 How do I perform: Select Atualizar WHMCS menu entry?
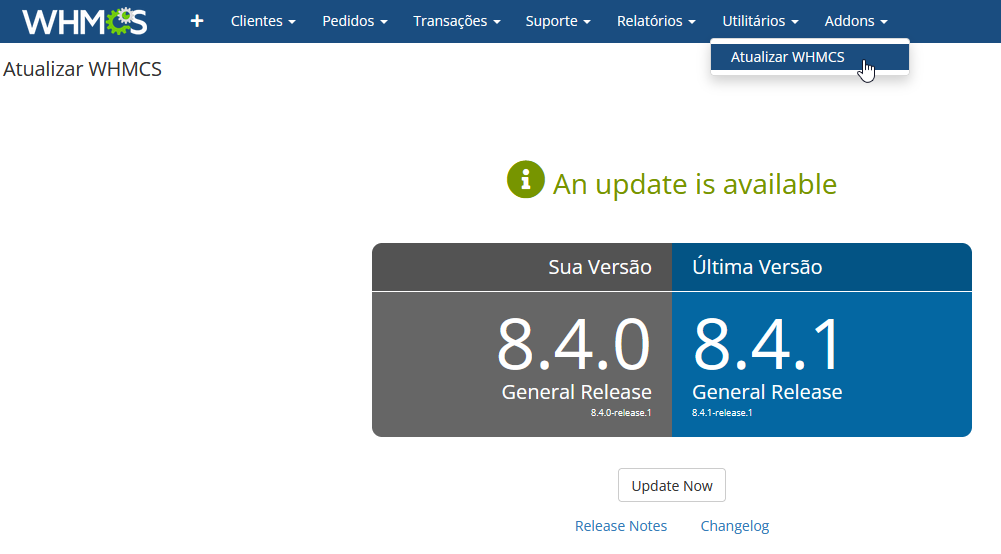click(x=809, y=57)
